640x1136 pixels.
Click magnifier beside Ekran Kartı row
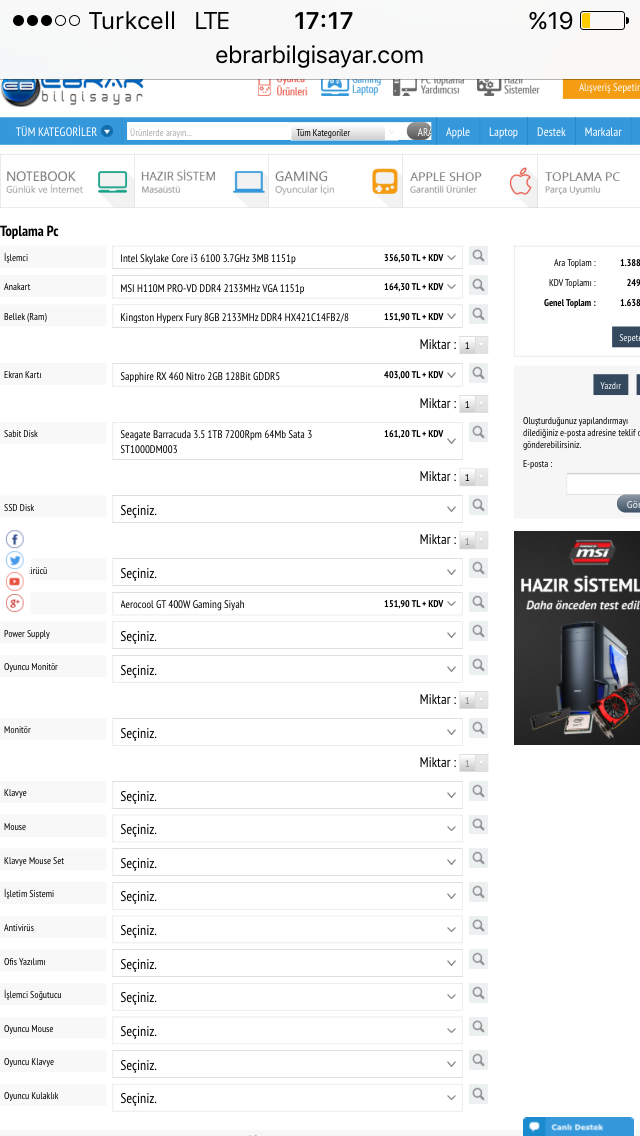478,373
